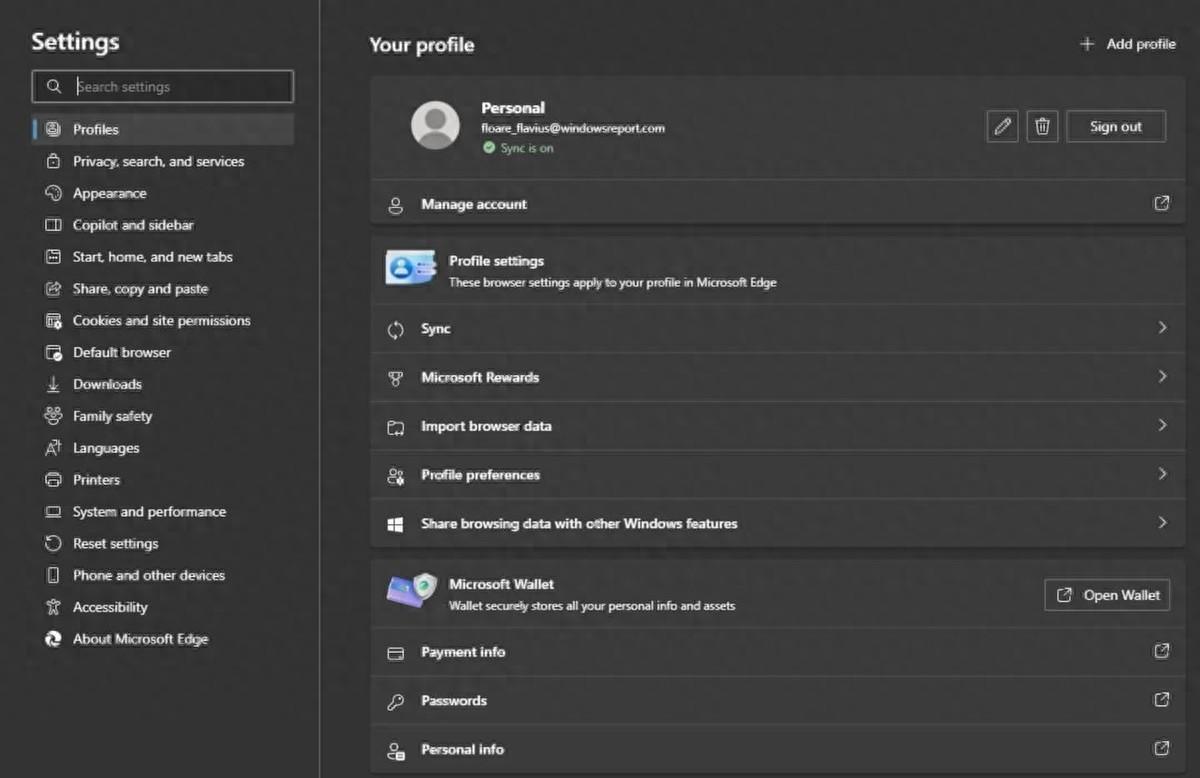
Task: Go to Printers settings
Action: click(x=163, y=480)
